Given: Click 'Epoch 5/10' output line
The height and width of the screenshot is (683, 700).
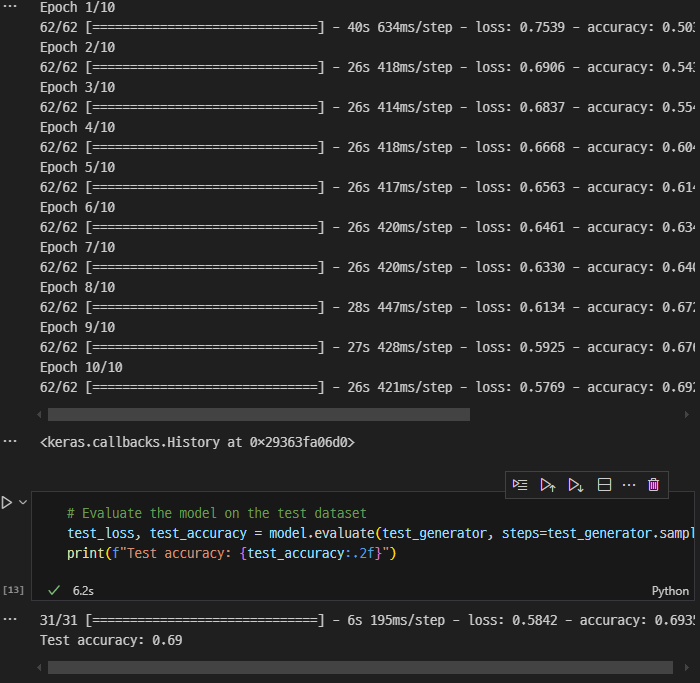Looking at the screenshot, I should 77,167.
